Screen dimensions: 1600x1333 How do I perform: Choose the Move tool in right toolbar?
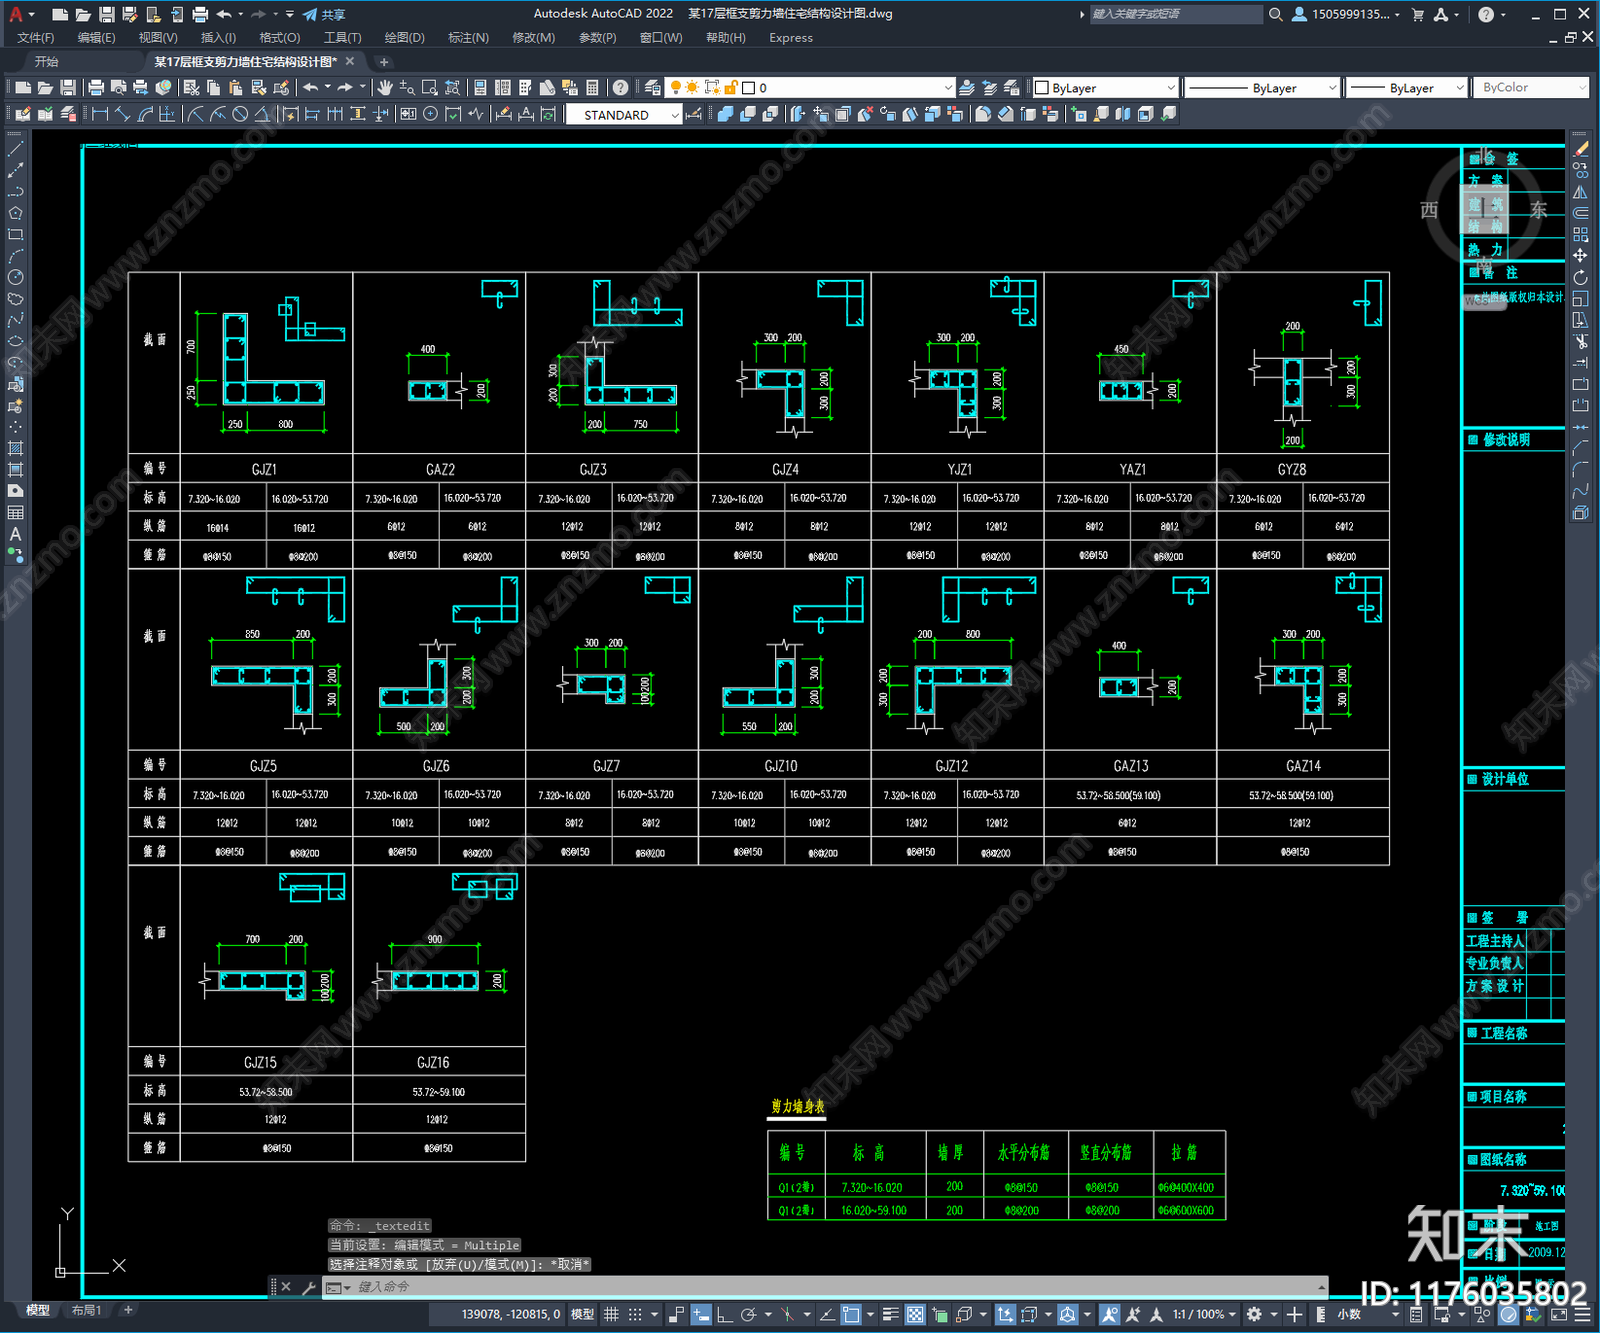click(x=1580, y=256)
